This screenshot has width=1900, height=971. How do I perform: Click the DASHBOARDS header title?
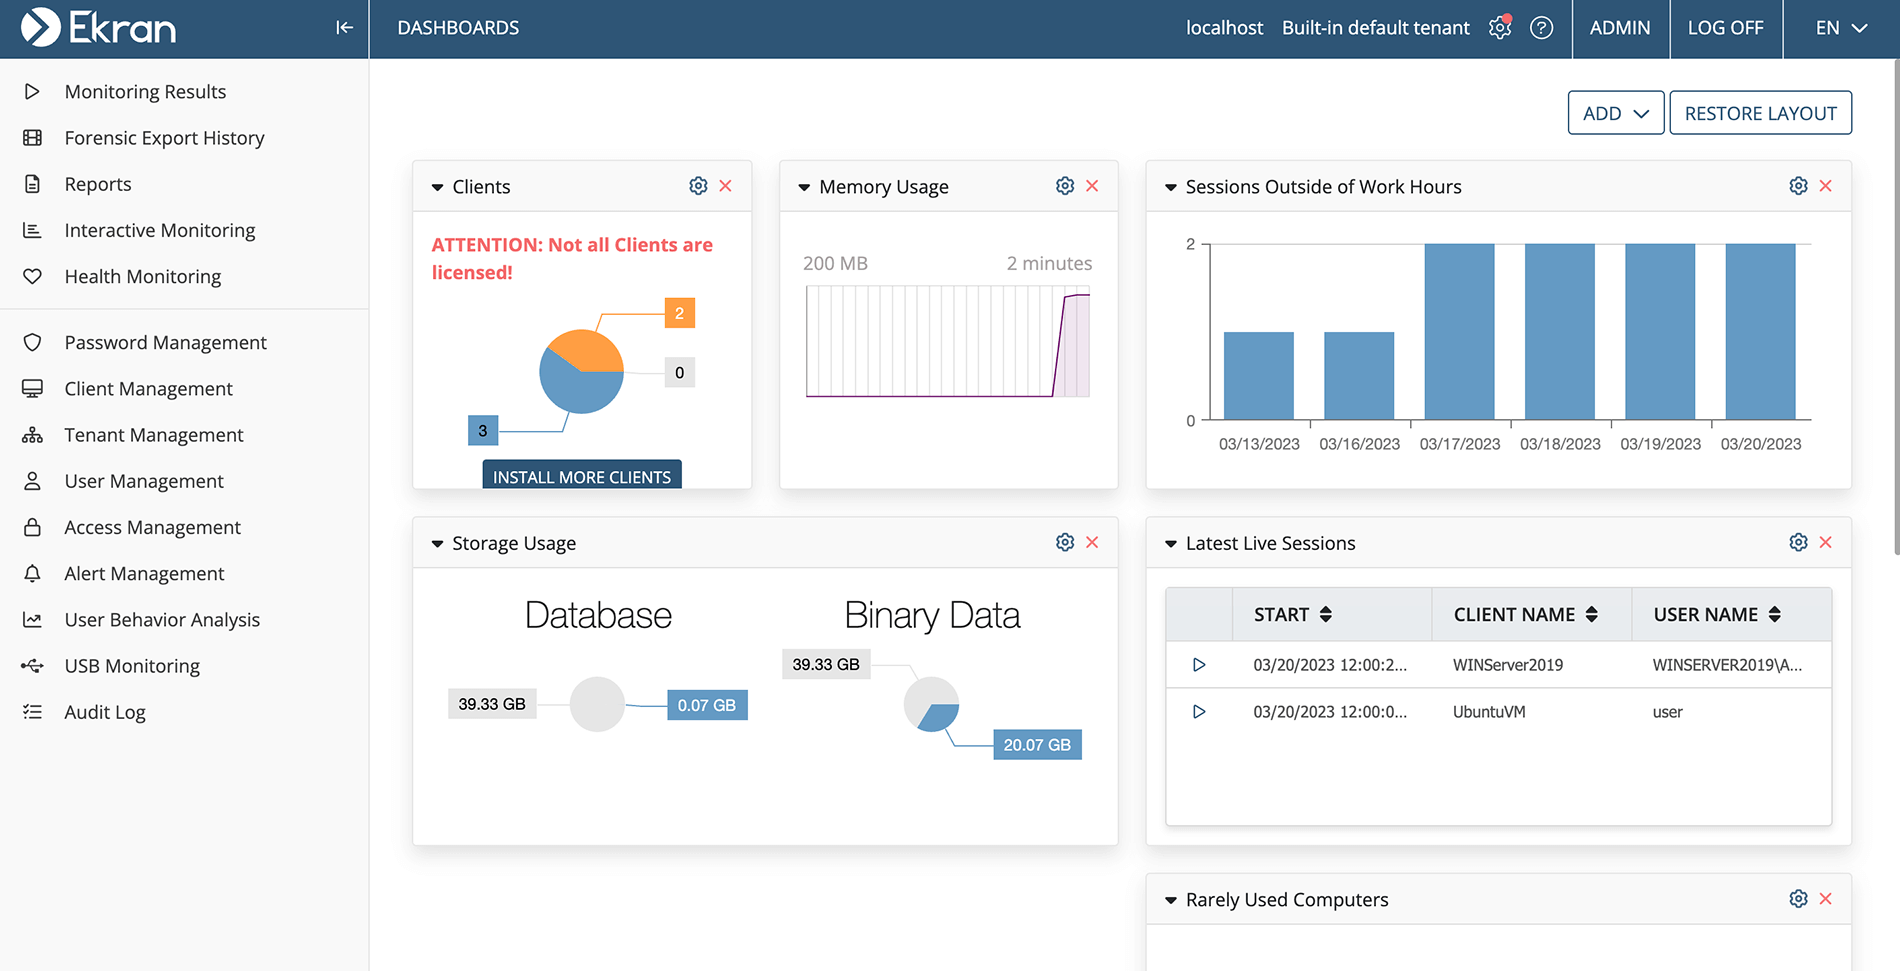pos(458,28)
